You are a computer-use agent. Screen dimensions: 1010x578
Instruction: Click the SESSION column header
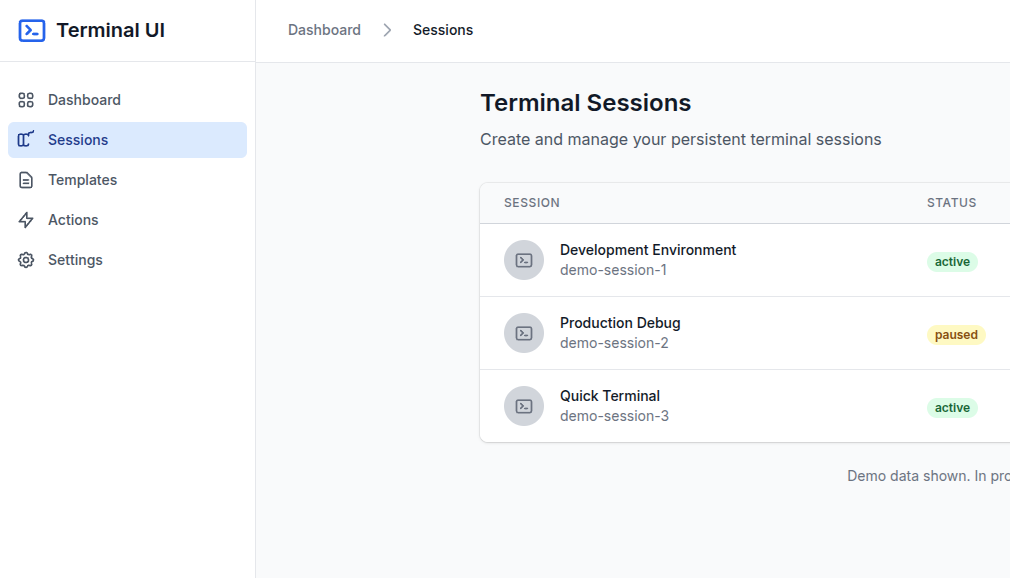(x=531, y=203)
